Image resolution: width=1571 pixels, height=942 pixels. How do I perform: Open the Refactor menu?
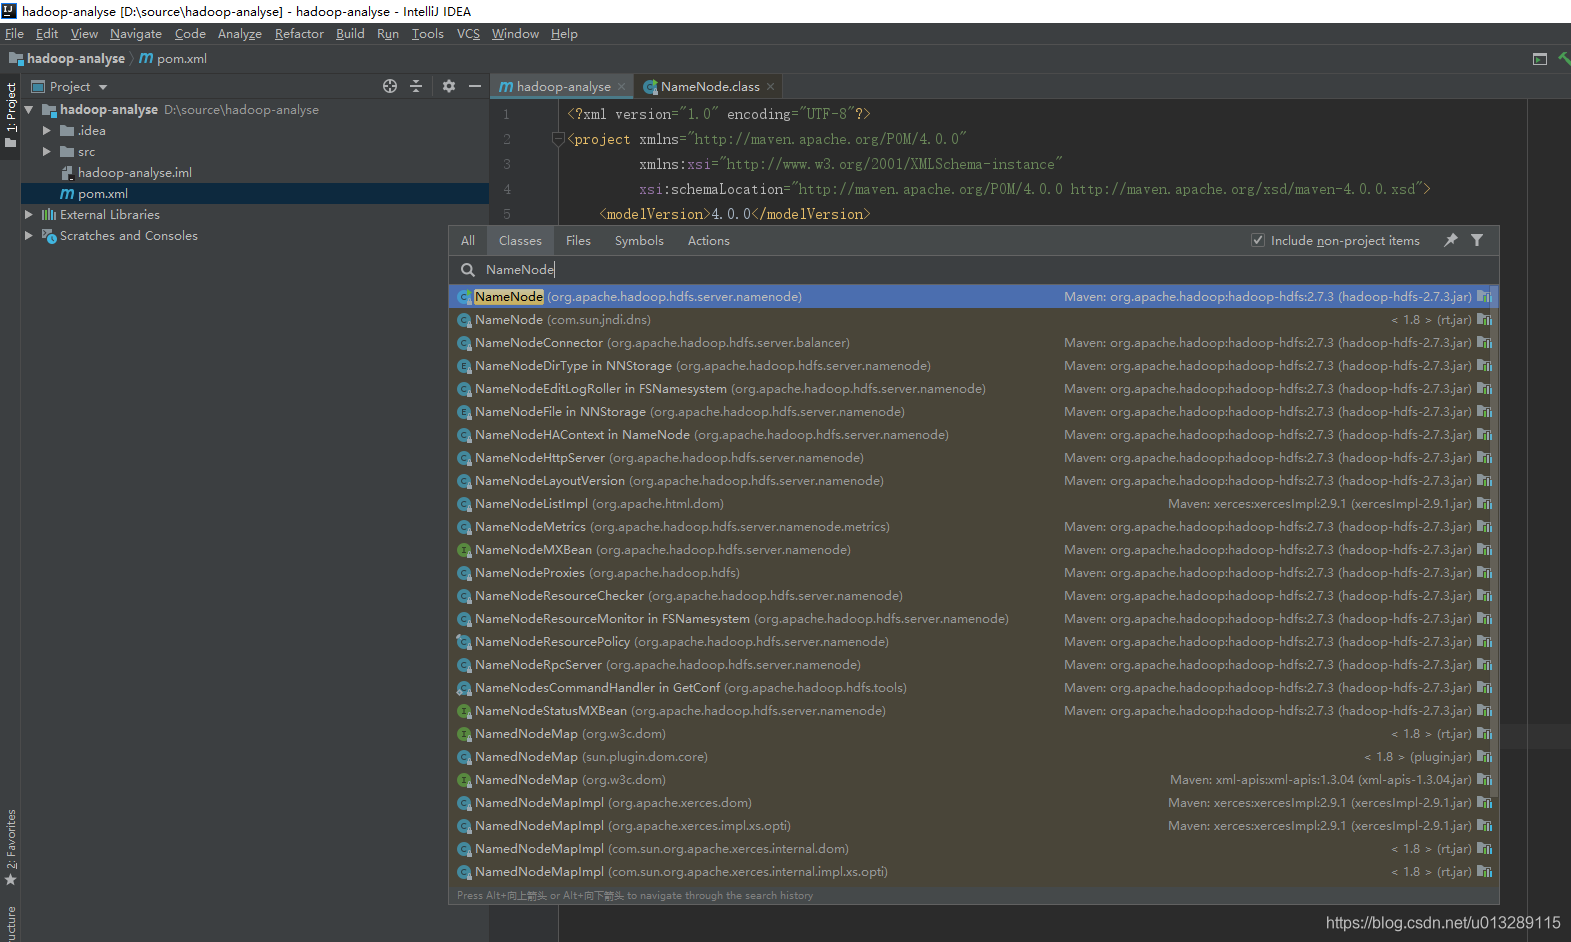(299, 34)
